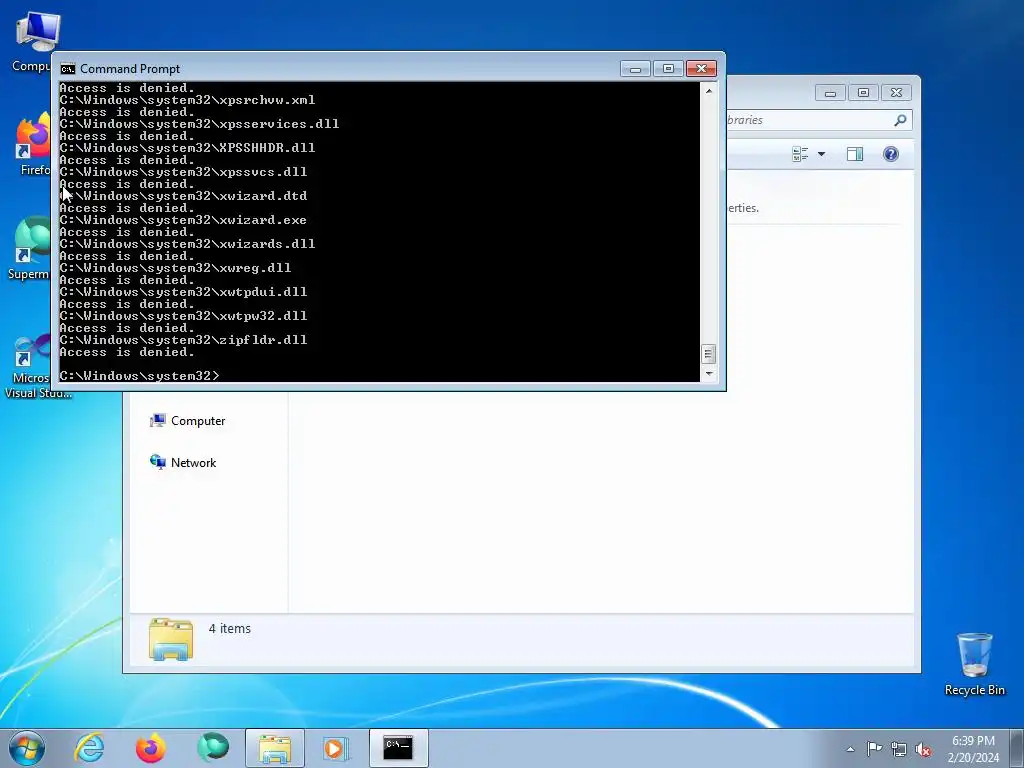Maximize the Command Prompt window
1024x768 pixels.
(x=668, y=69)
